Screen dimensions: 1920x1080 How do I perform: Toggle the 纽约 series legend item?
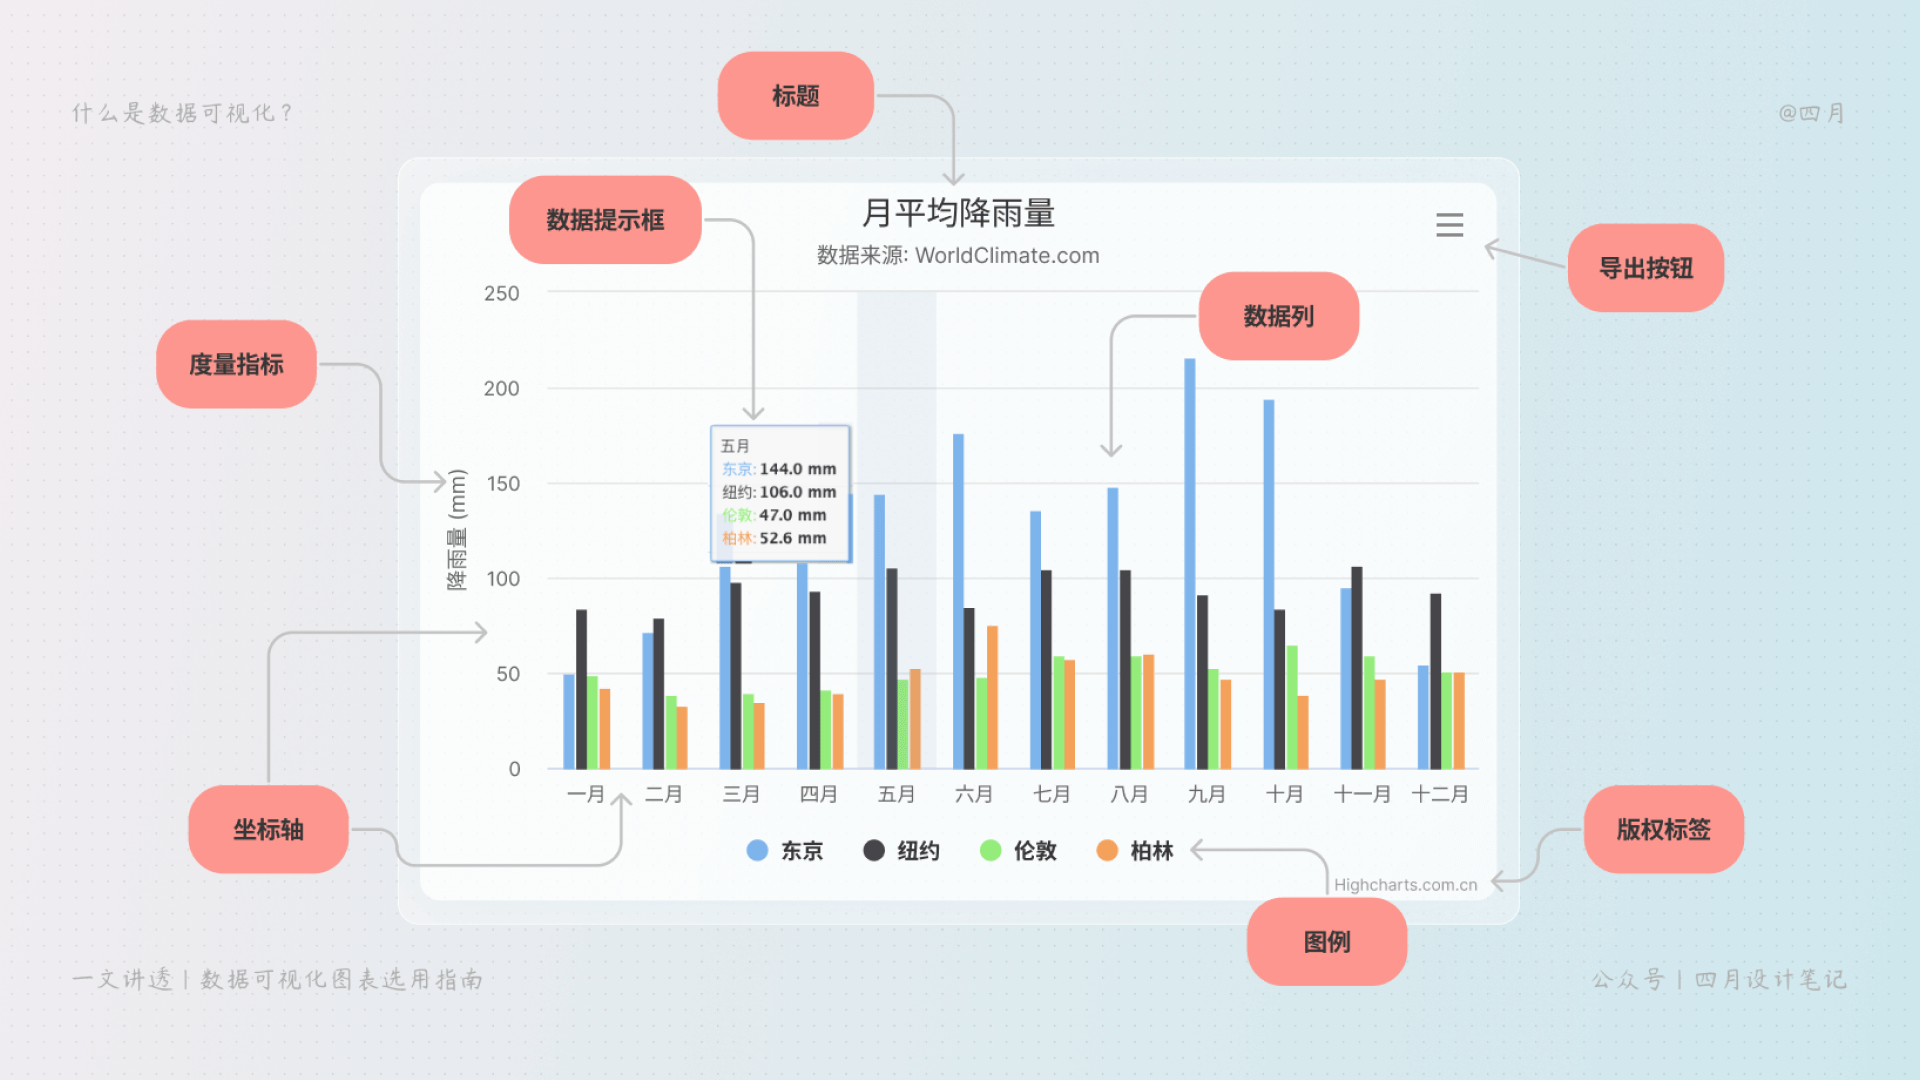point(901,851)
